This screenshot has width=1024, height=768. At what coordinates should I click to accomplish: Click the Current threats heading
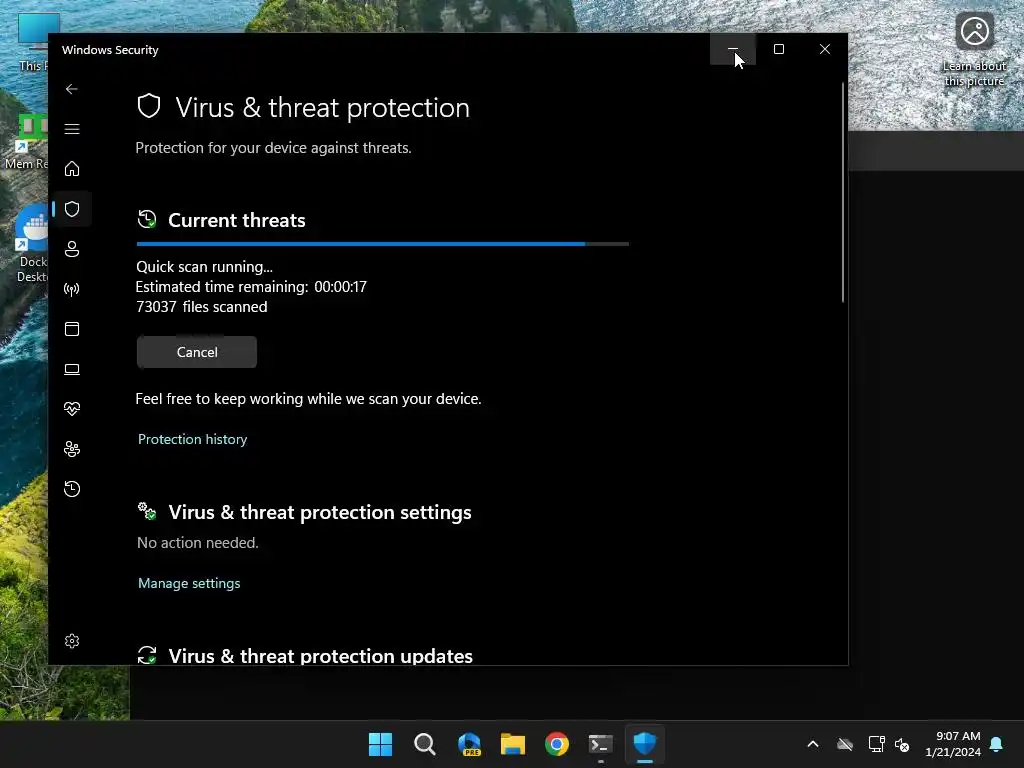coord(236,220)
